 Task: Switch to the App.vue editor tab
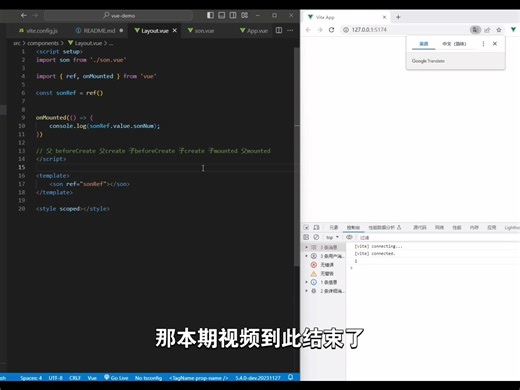(x=253, y=31)
